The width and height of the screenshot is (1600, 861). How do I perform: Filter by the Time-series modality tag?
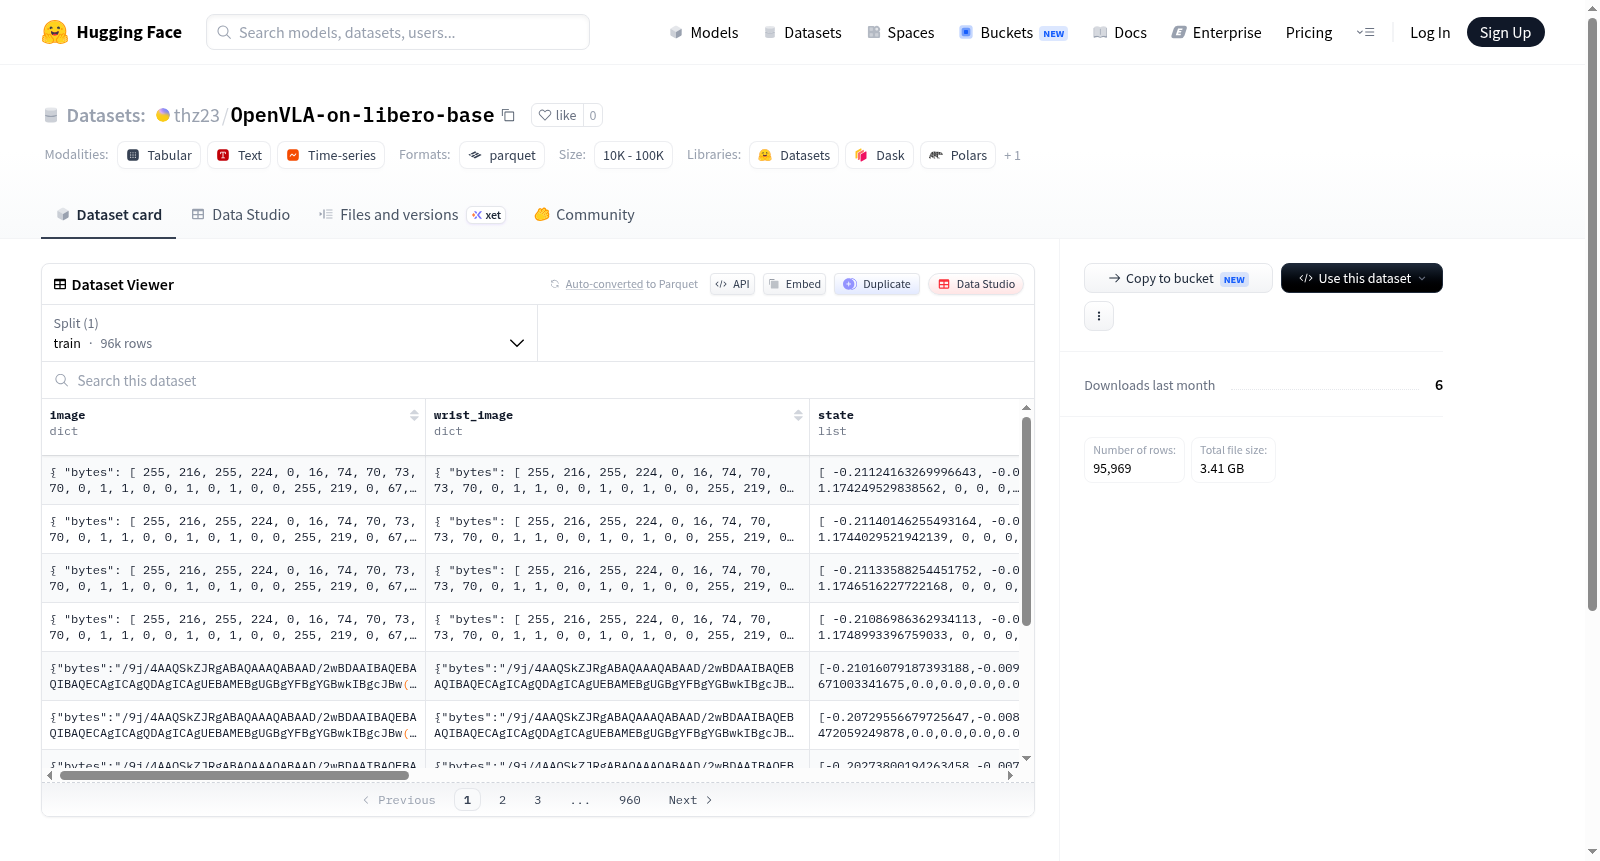click(331, 155)
